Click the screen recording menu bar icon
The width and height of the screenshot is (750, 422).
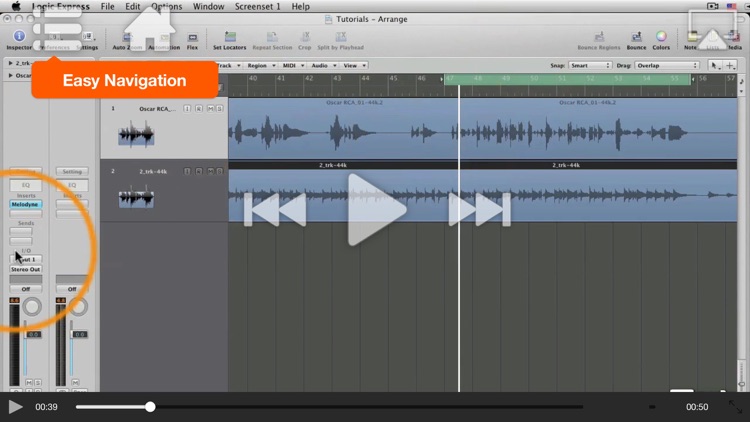pyautogui.click(x=713, y=6)
